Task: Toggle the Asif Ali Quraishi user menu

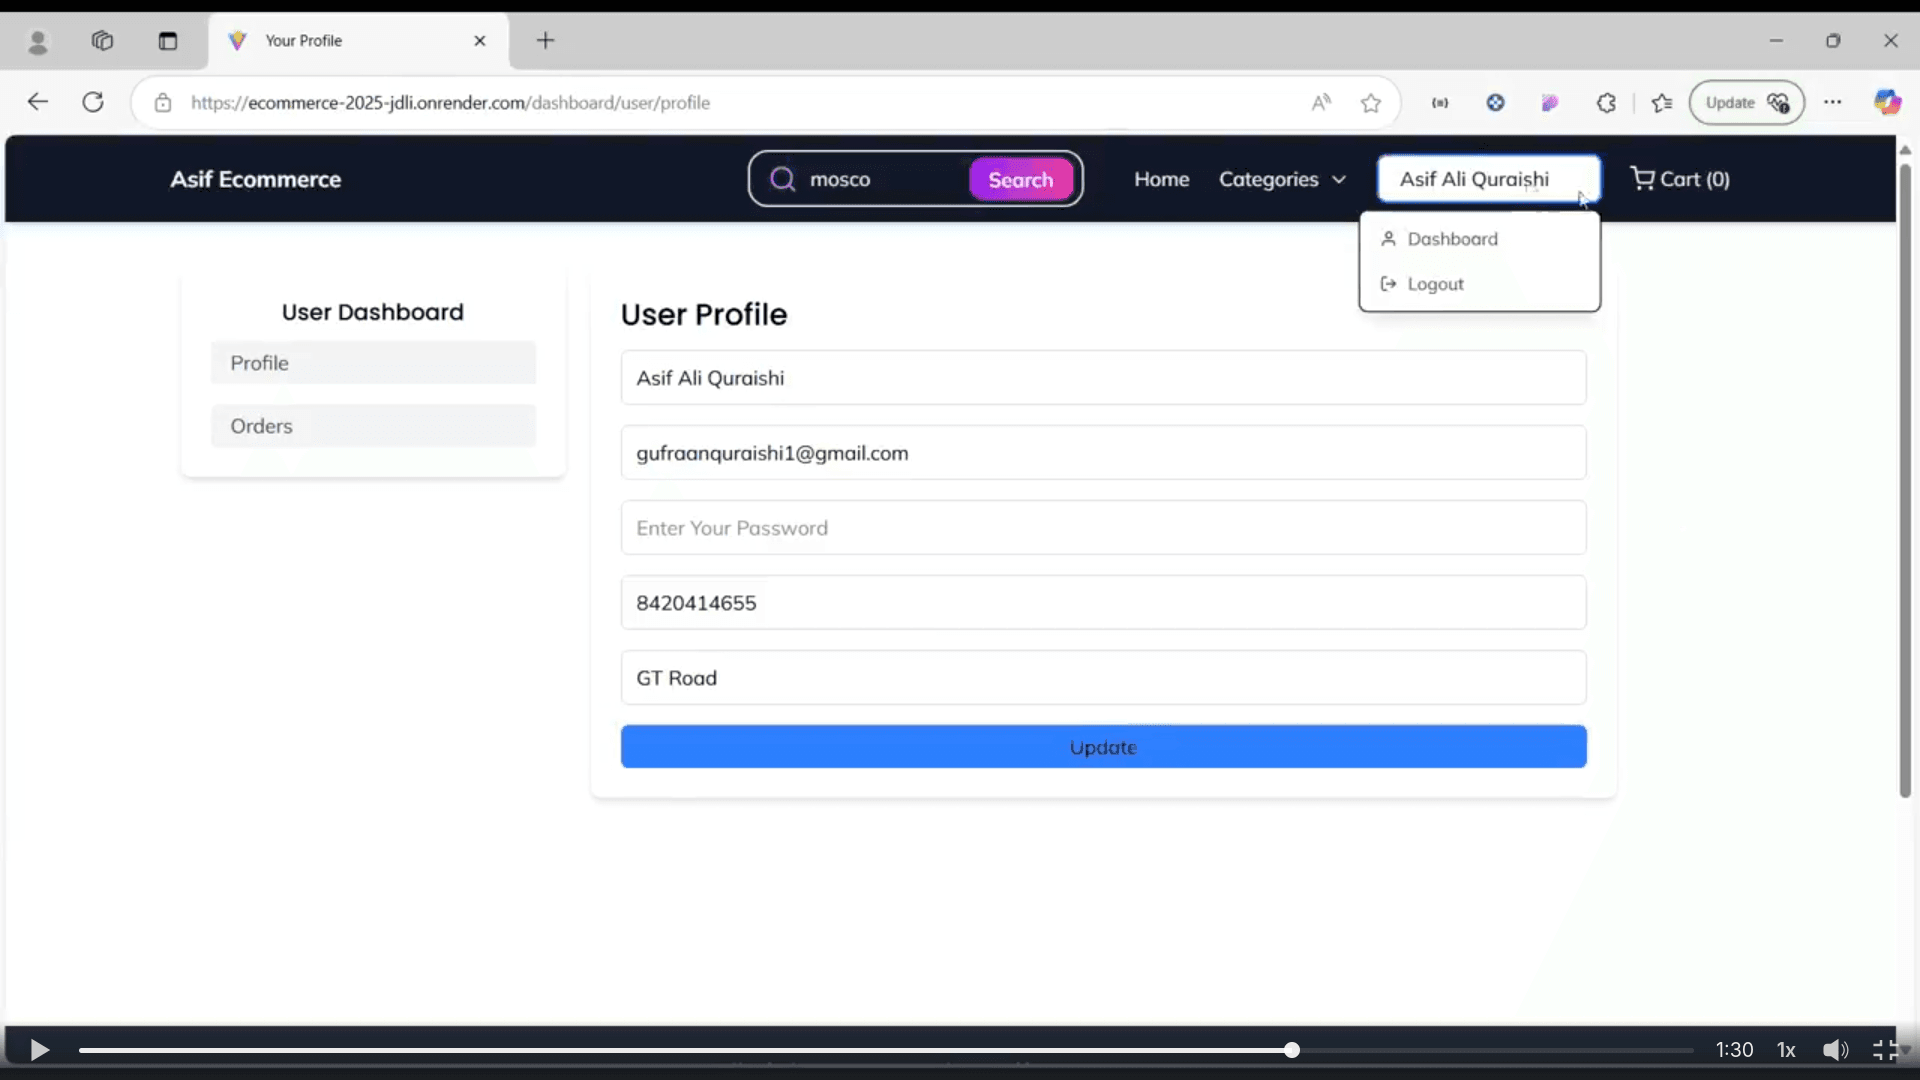Action: click(x=1489, y=179)
